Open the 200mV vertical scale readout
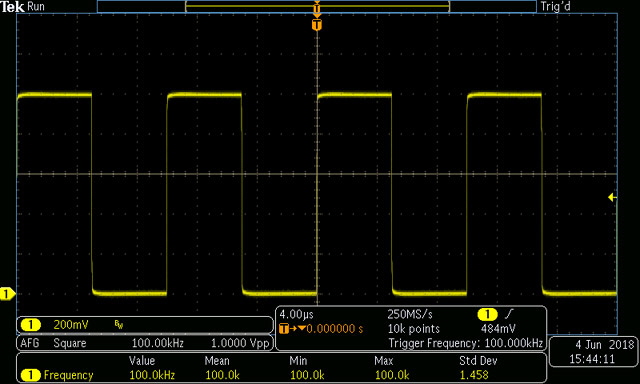 click(71, 325)
